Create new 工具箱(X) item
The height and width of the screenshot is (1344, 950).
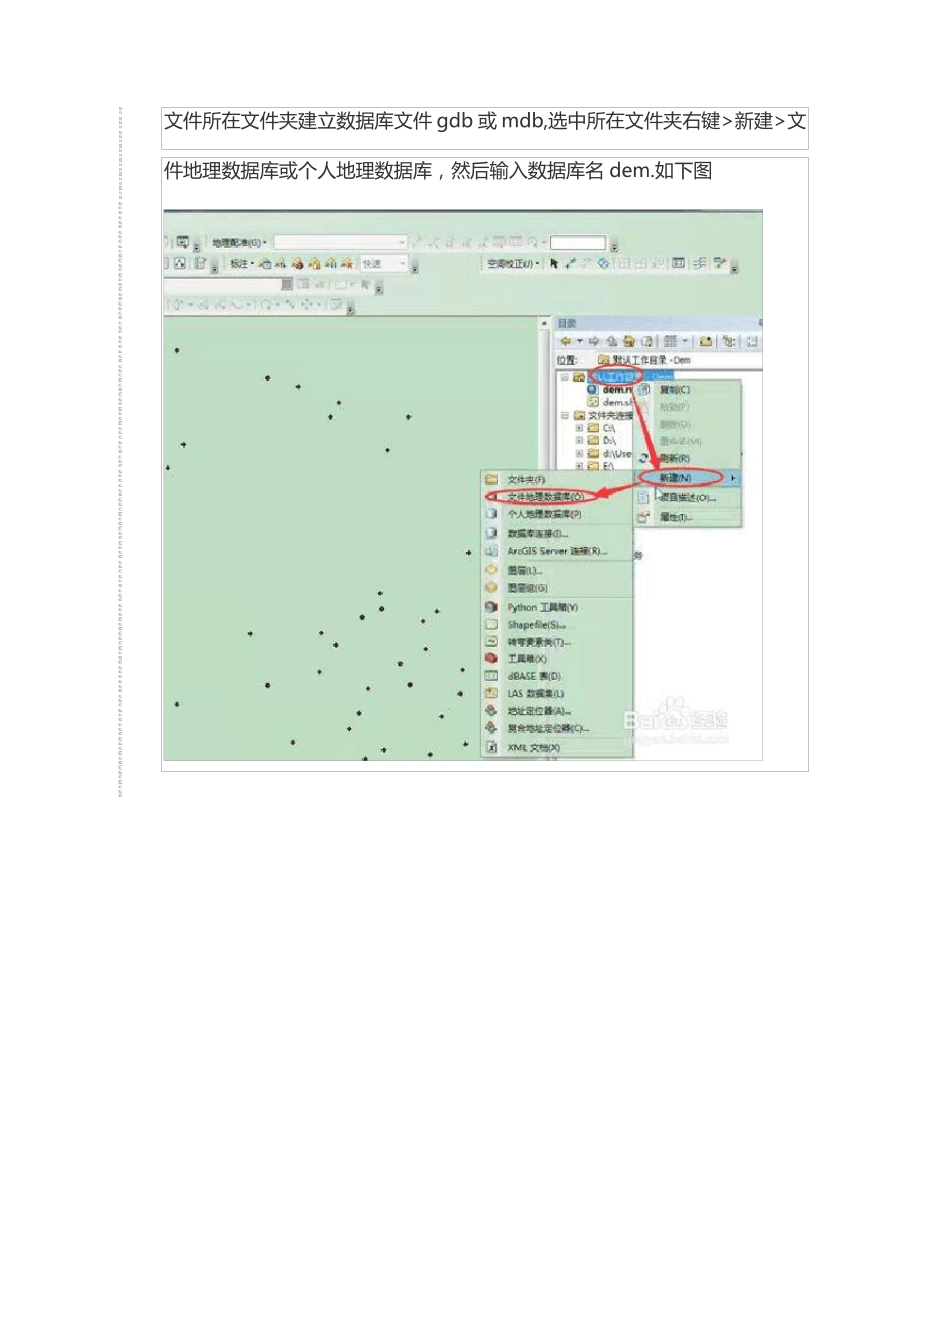[x=557, y=659]
